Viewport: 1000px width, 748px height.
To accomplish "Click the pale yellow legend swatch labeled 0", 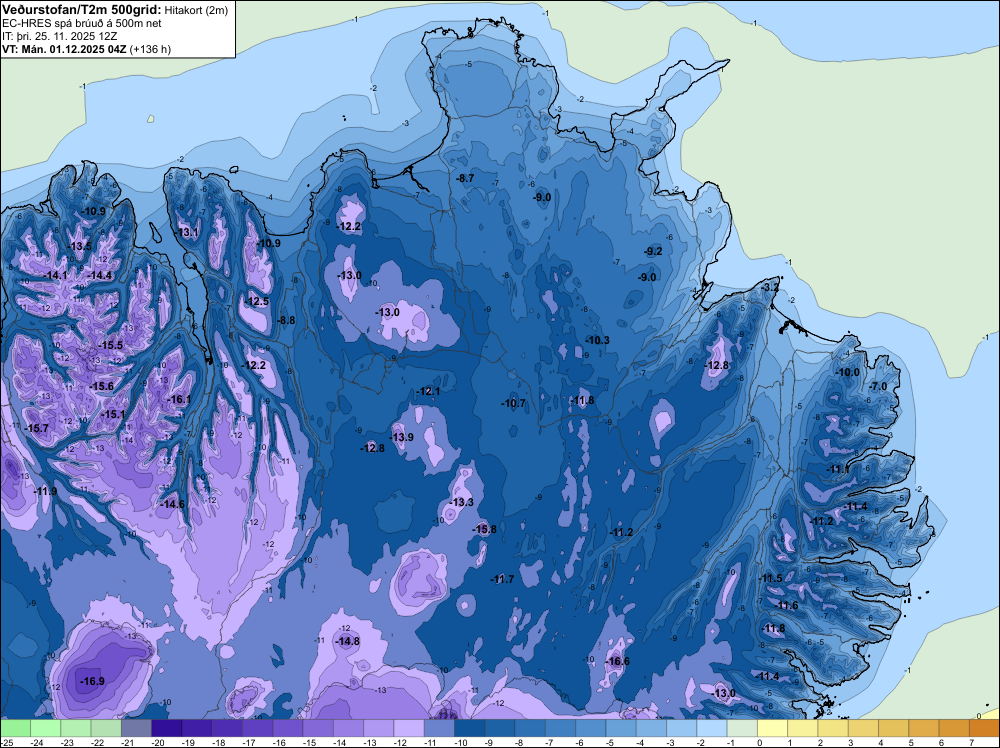I will click(772, 728).
